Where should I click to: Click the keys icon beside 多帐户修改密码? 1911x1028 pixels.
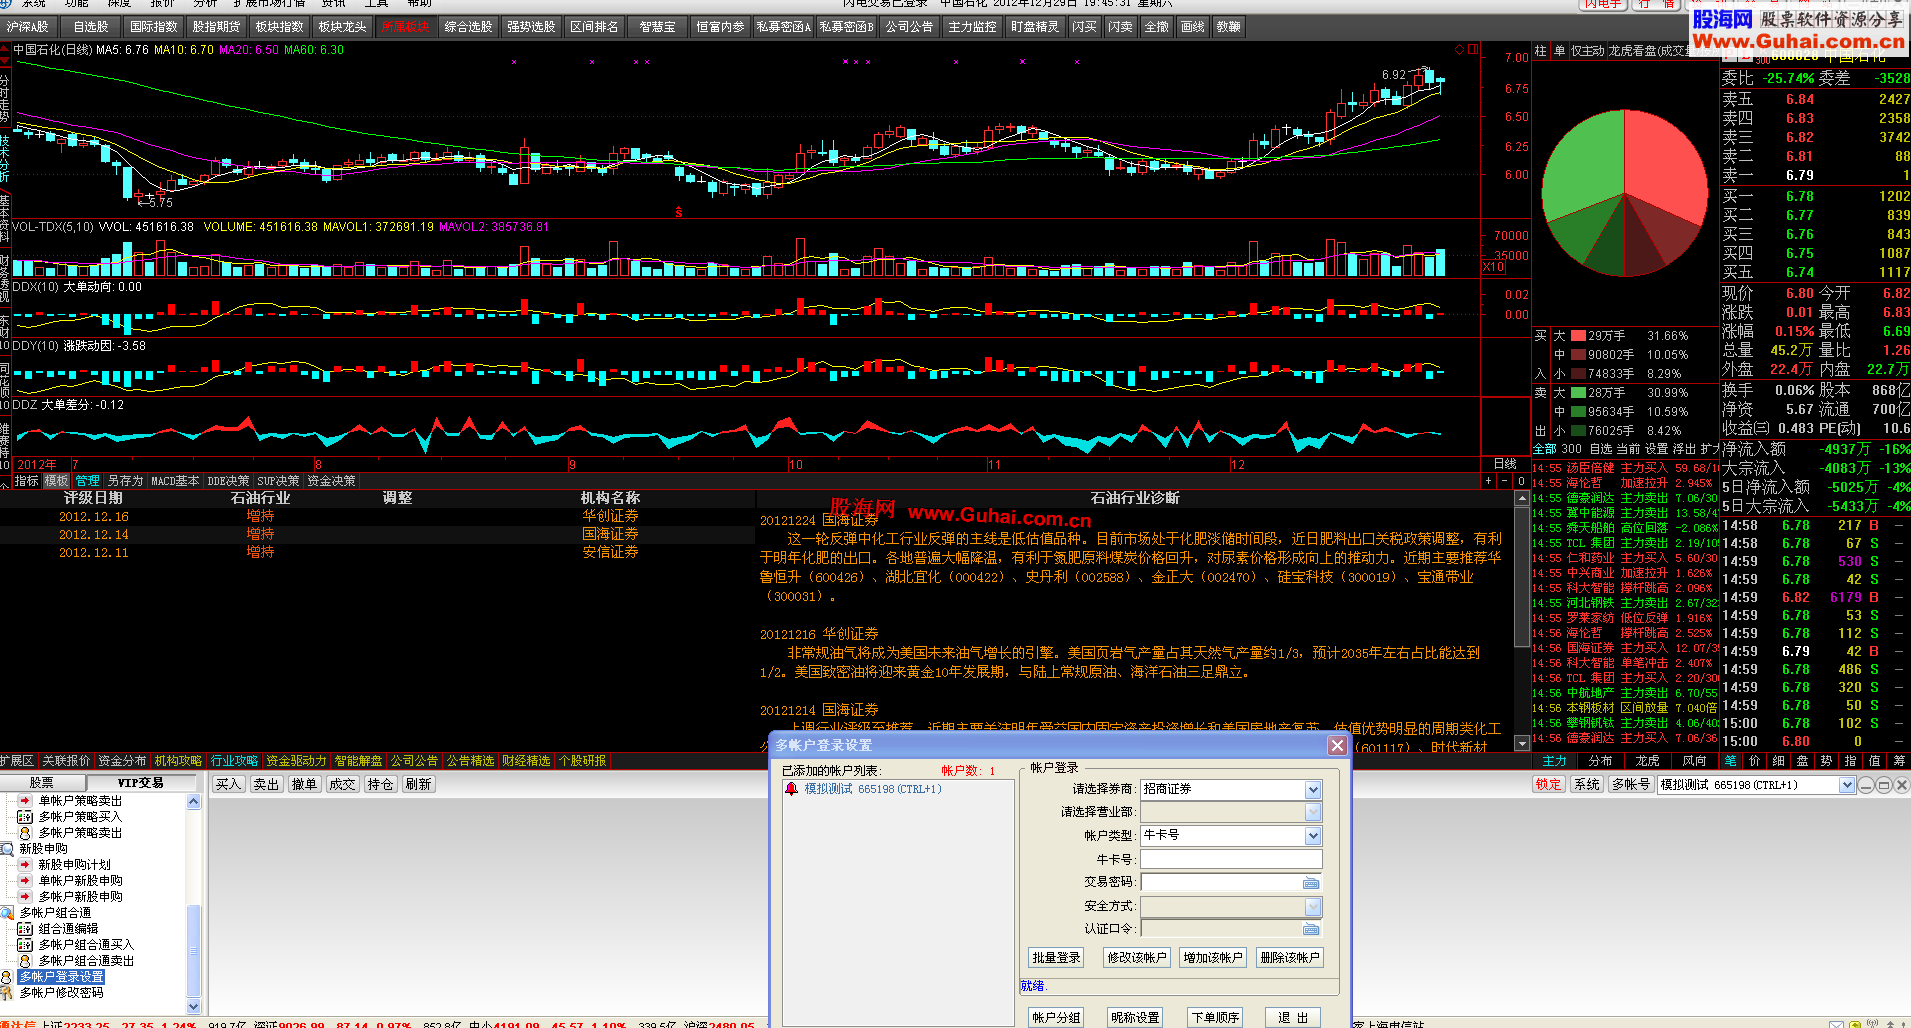pyautogui.click(x=8, y=993)
